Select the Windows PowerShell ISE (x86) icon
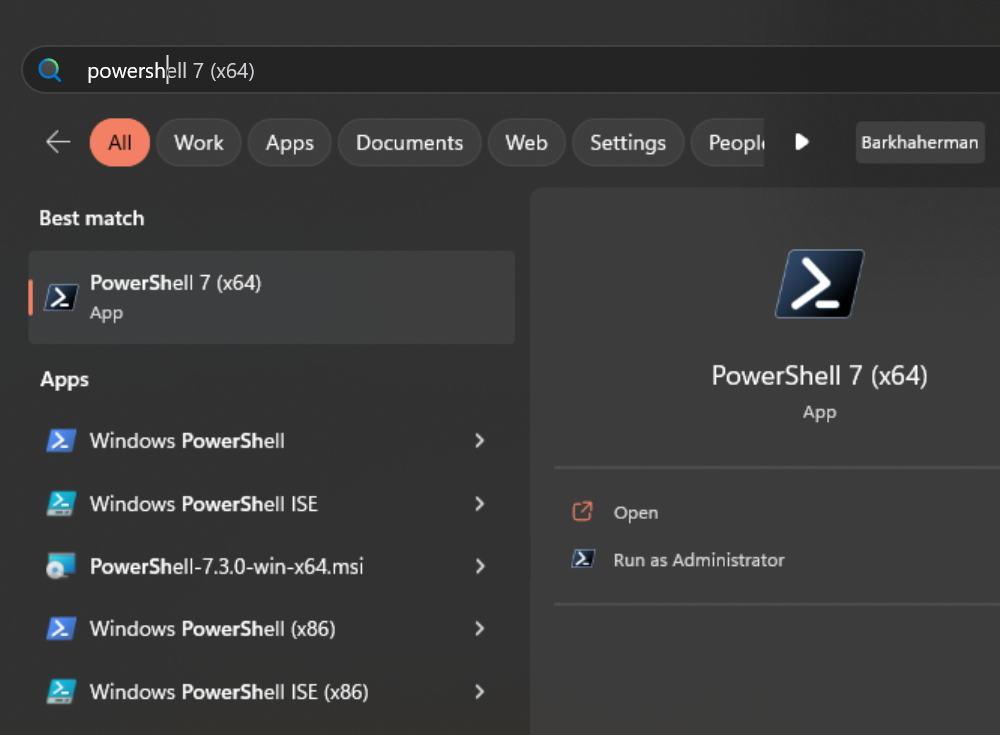 pyautogui.click(x=61, y=691)
